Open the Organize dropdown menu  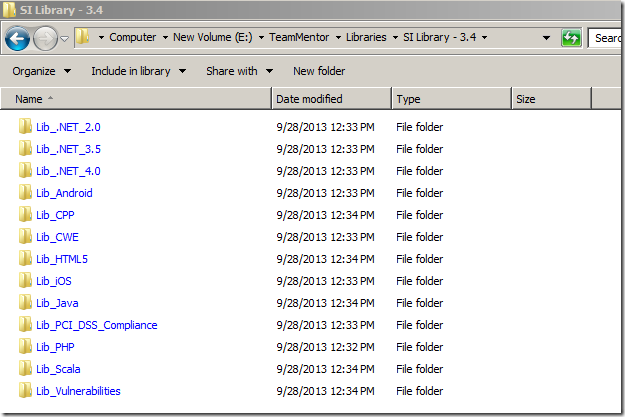41,71
